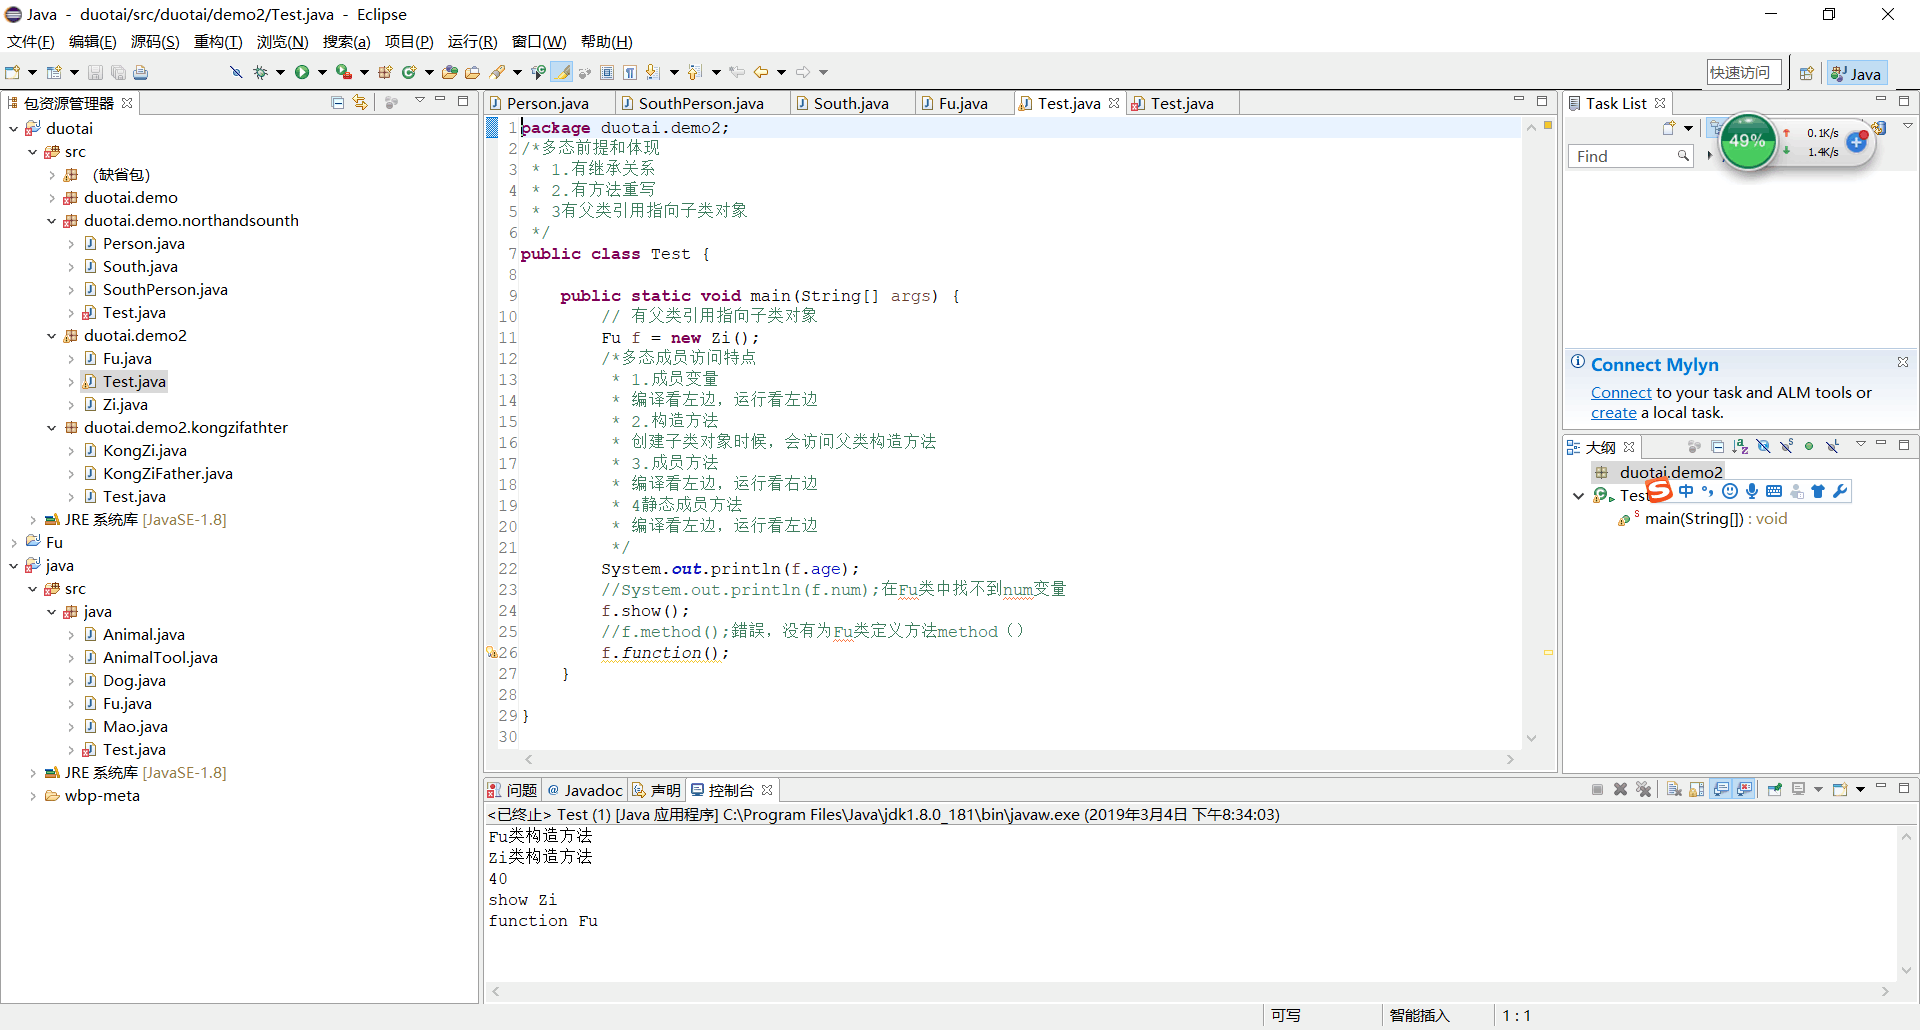The width and height of the screenshot is (1920, 1030).
Task: Toggle Hide Fields in Outline
Action: tap(1763, 446)
